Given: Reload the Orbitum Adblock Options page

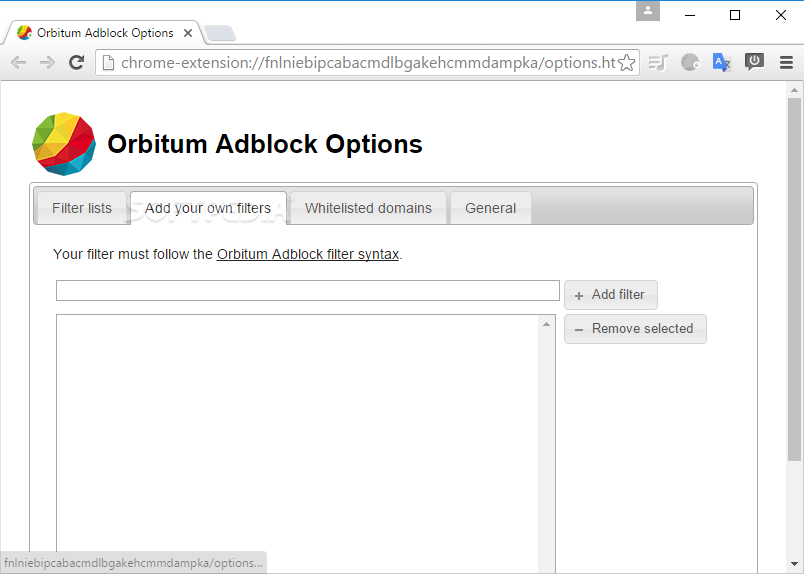Looking at the screenshot, I should point(76,63).
